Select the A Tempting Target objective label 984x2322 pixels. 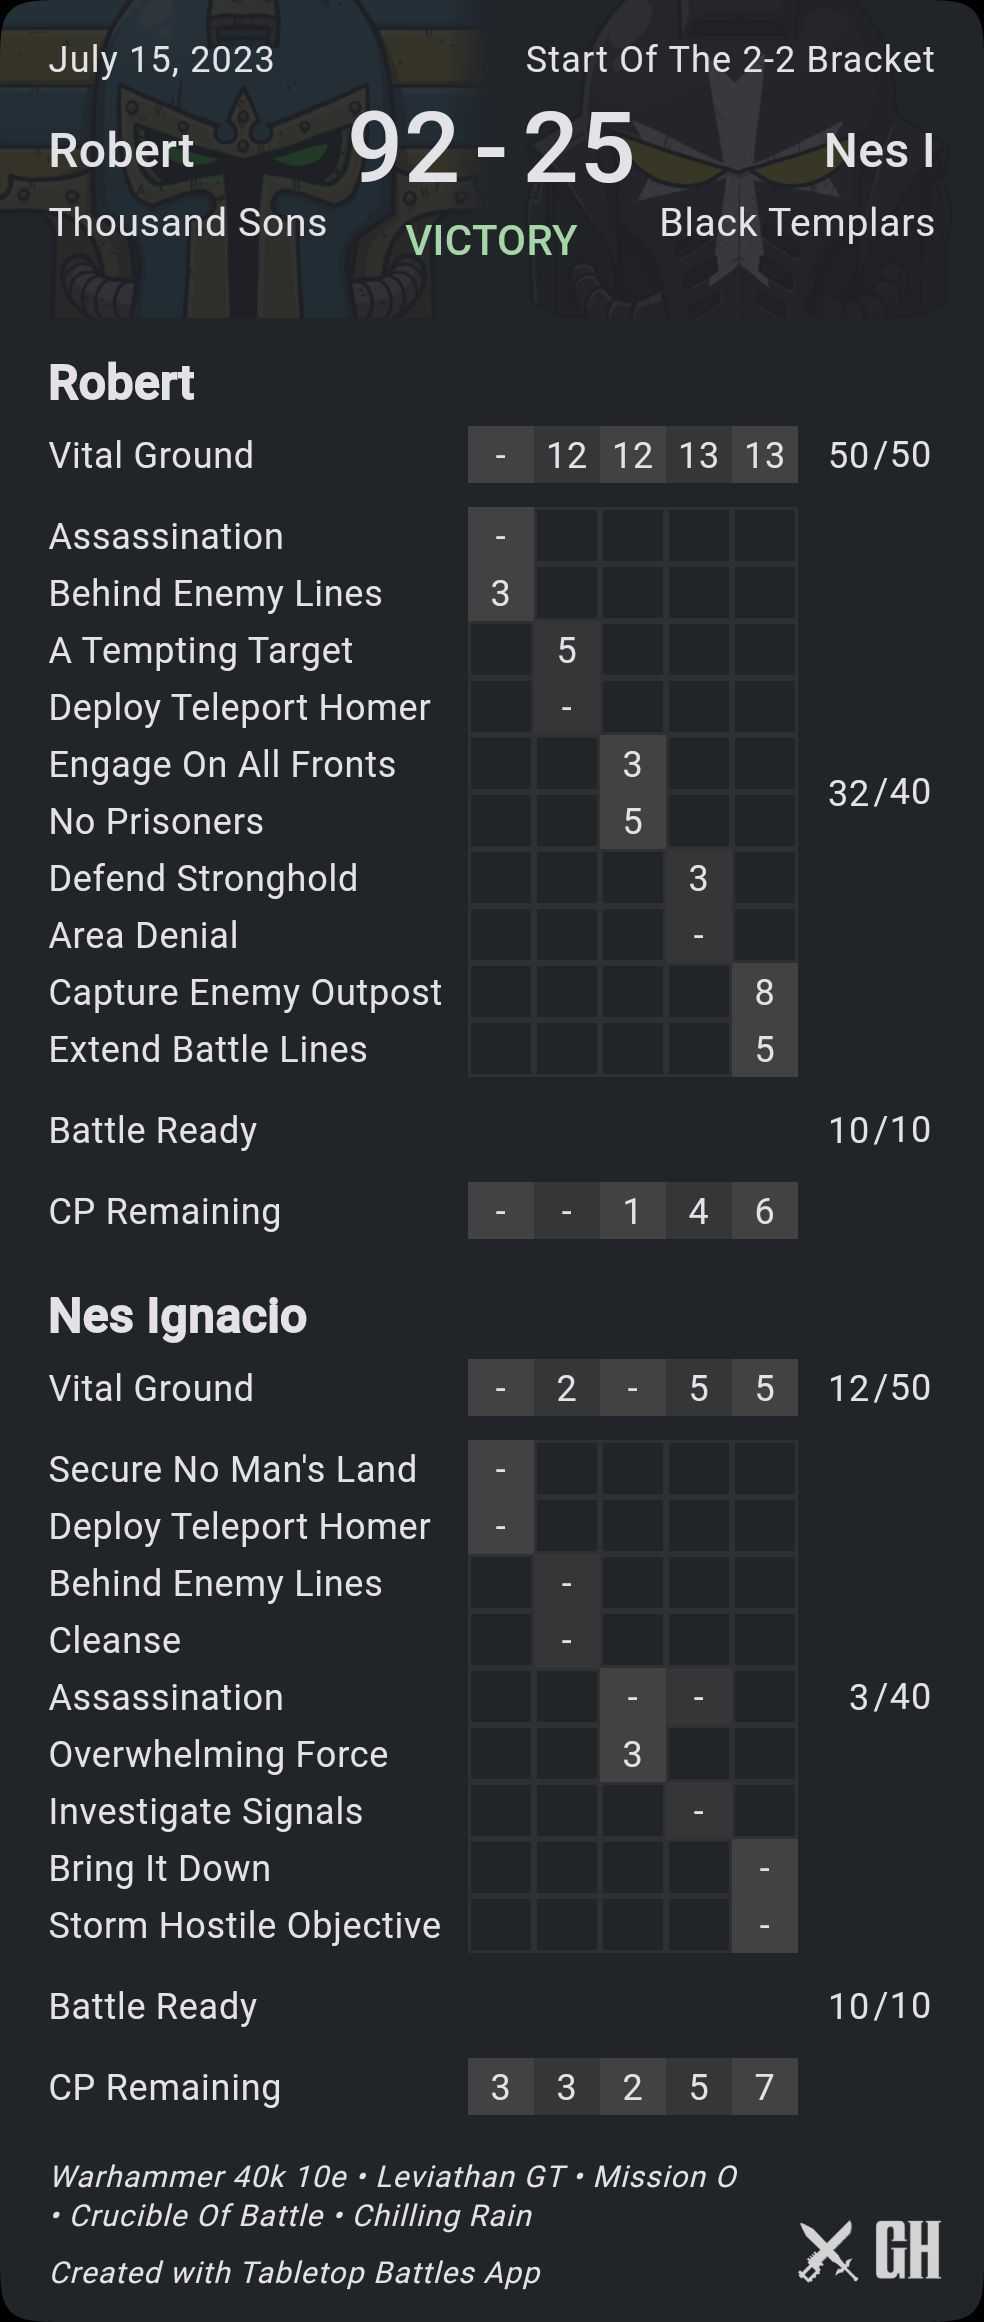[201, 650]
